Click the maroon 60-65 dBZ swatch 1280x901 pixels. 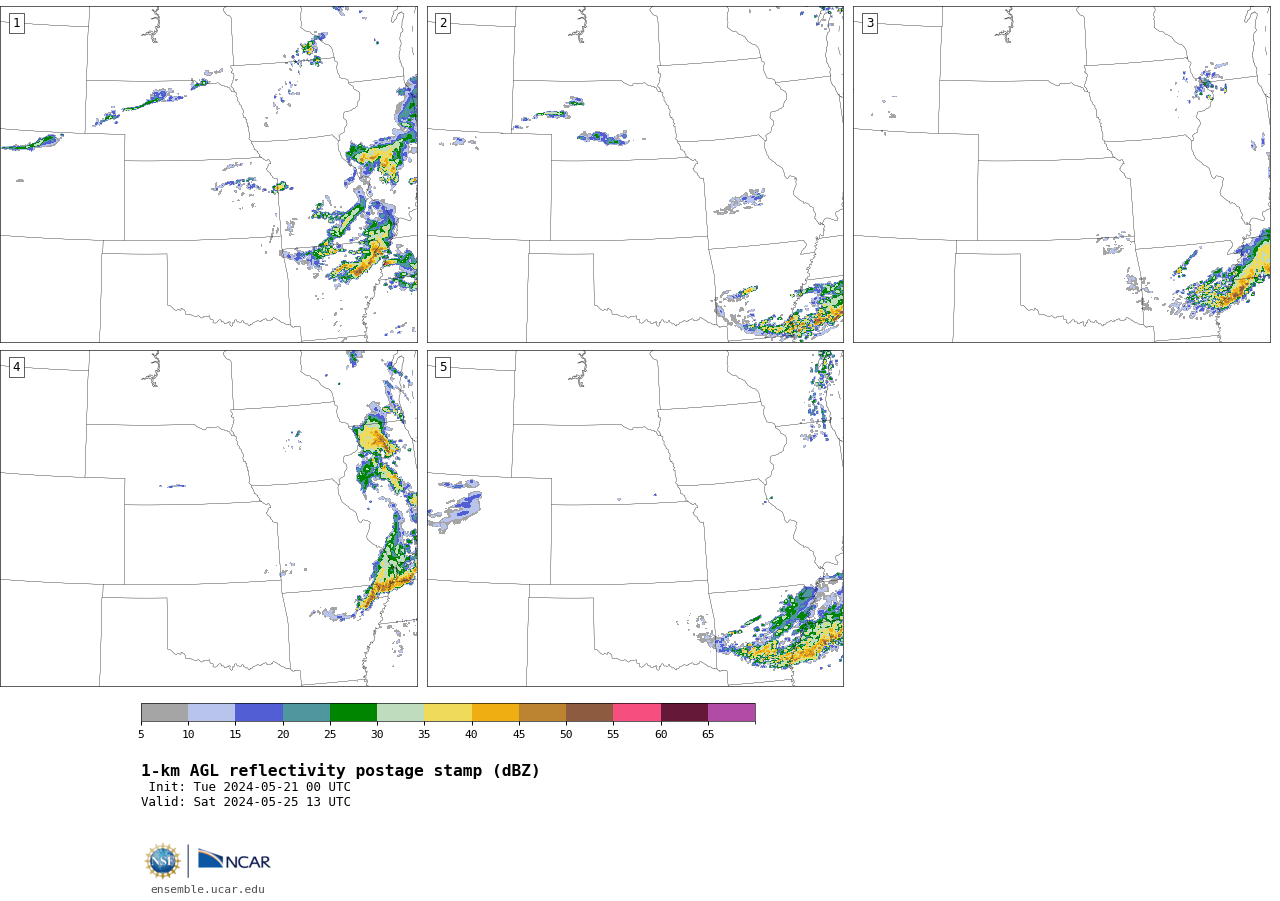pyautogui.click(x=684, y=712)
